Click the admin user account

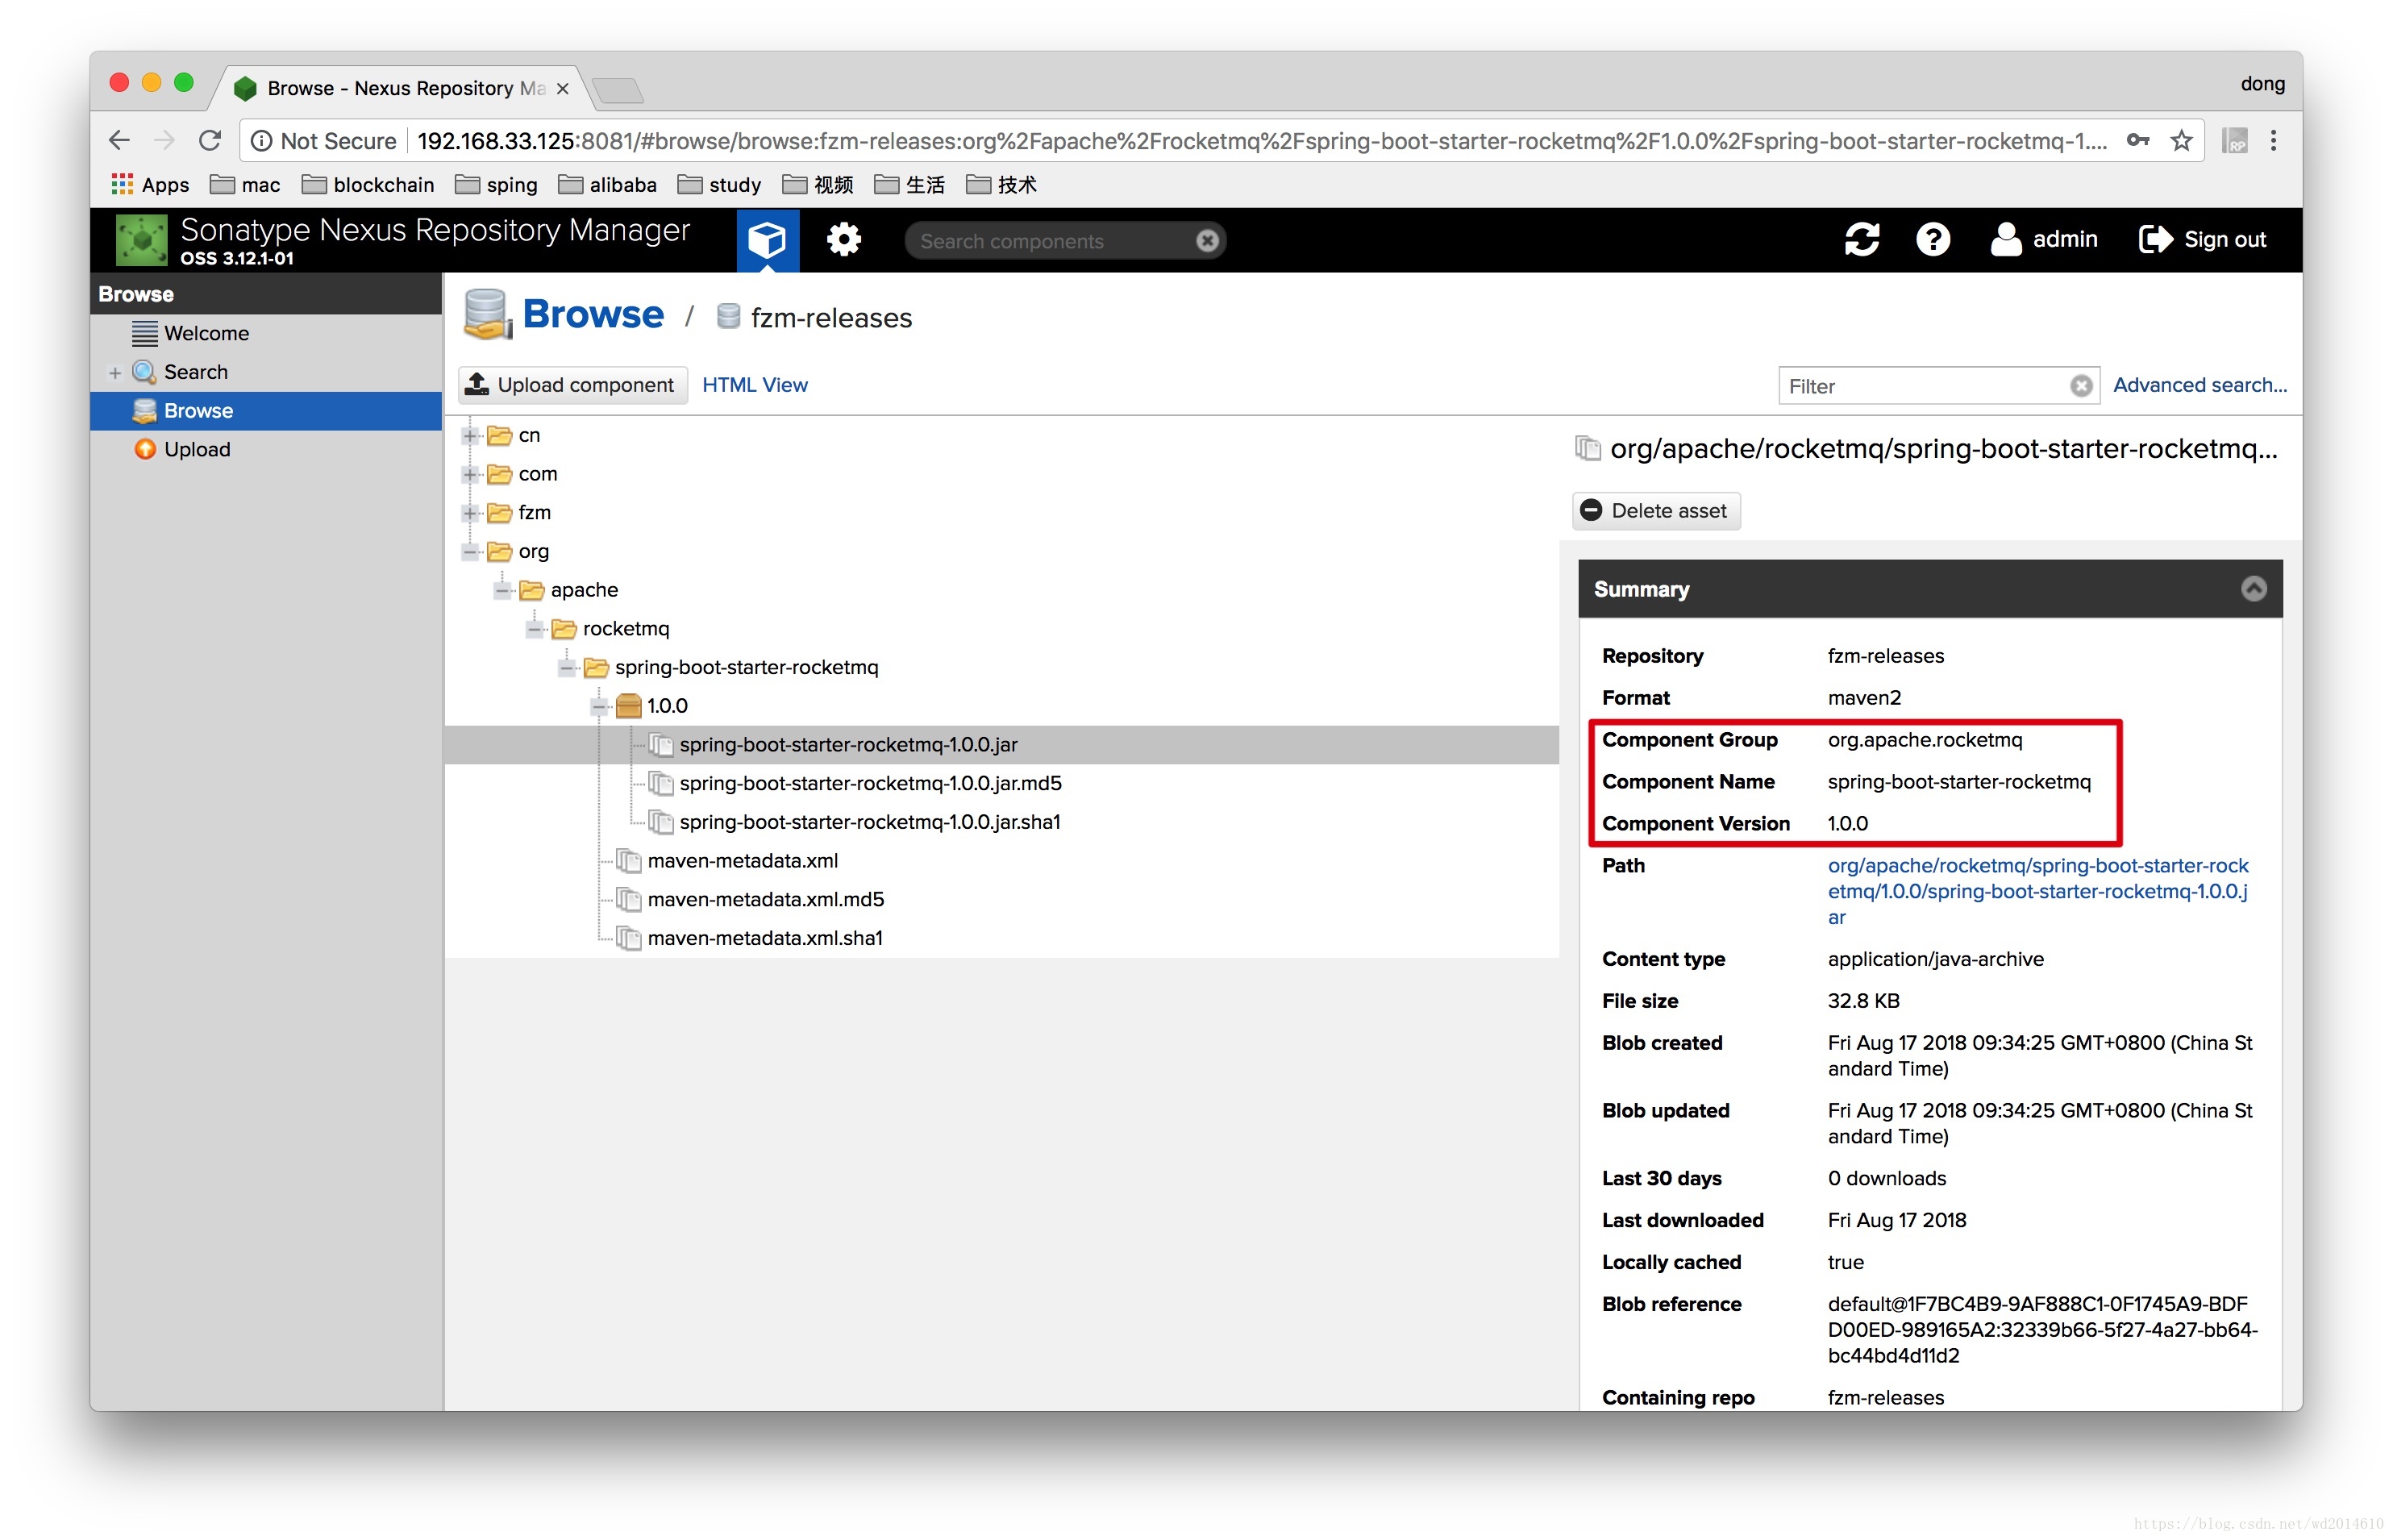[2043, 240]
